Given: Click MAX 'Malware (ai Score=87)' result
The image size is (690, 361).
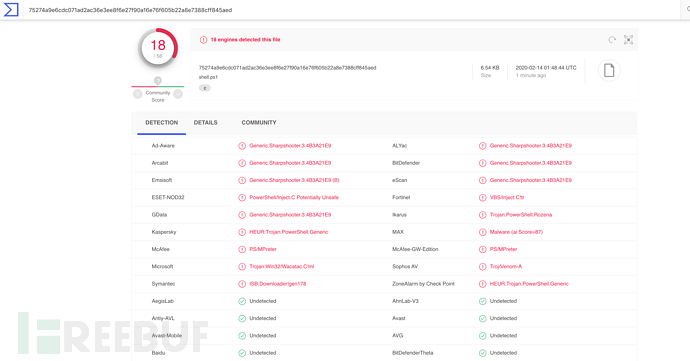Looking at the screenshot, I should 516,232.
